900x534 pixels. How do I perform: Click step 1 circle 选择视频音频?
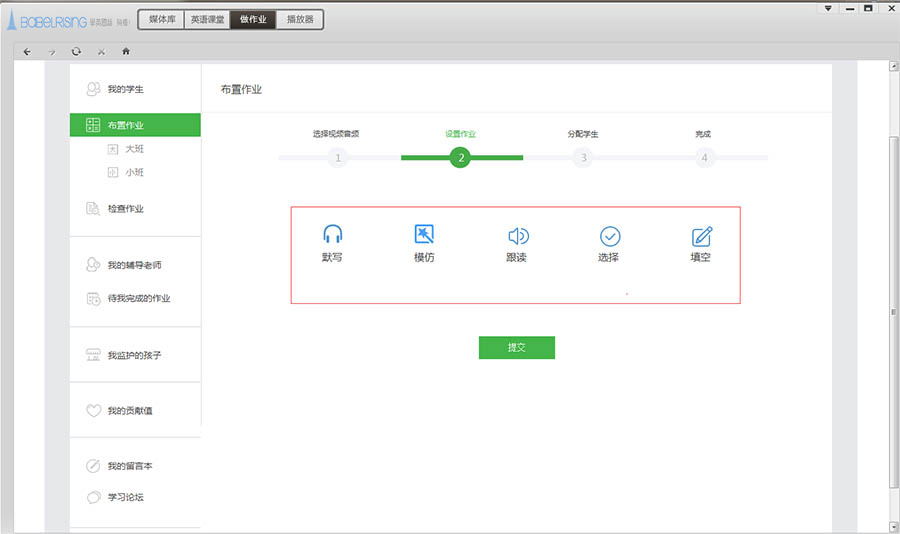pos(338,157)
